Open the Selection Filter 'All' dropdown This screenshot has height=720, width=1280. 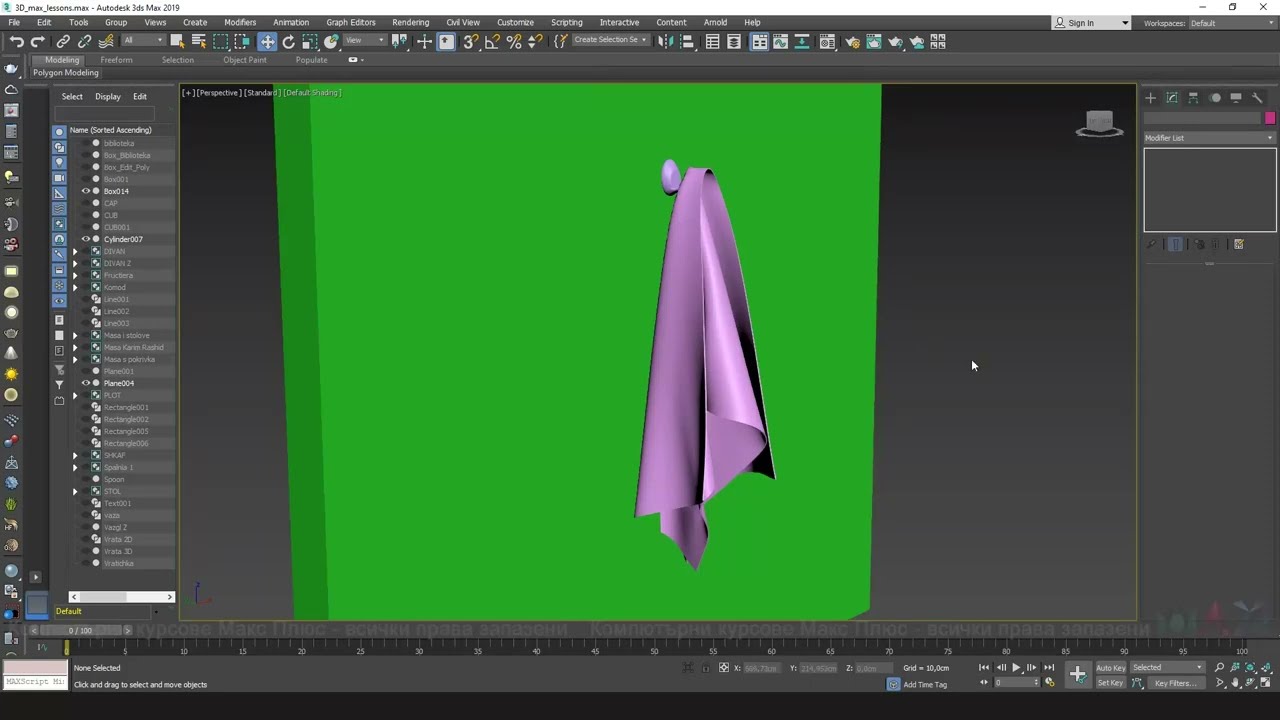click(143, 40)
